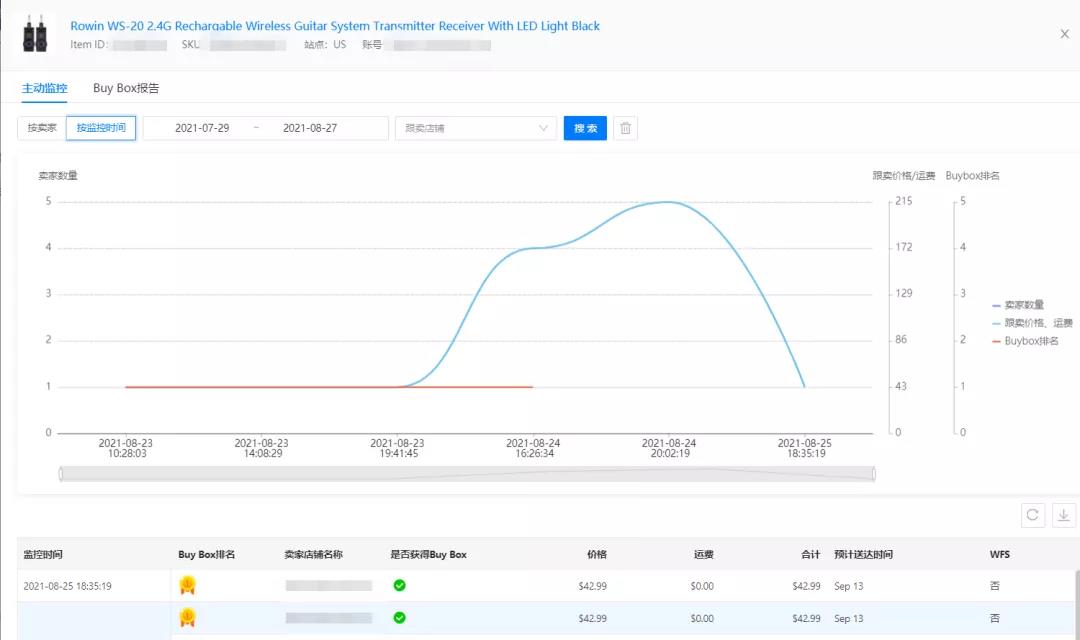Select the 按监控时间 view toggle
This screenshot has width=1080, height=640.
101,128
